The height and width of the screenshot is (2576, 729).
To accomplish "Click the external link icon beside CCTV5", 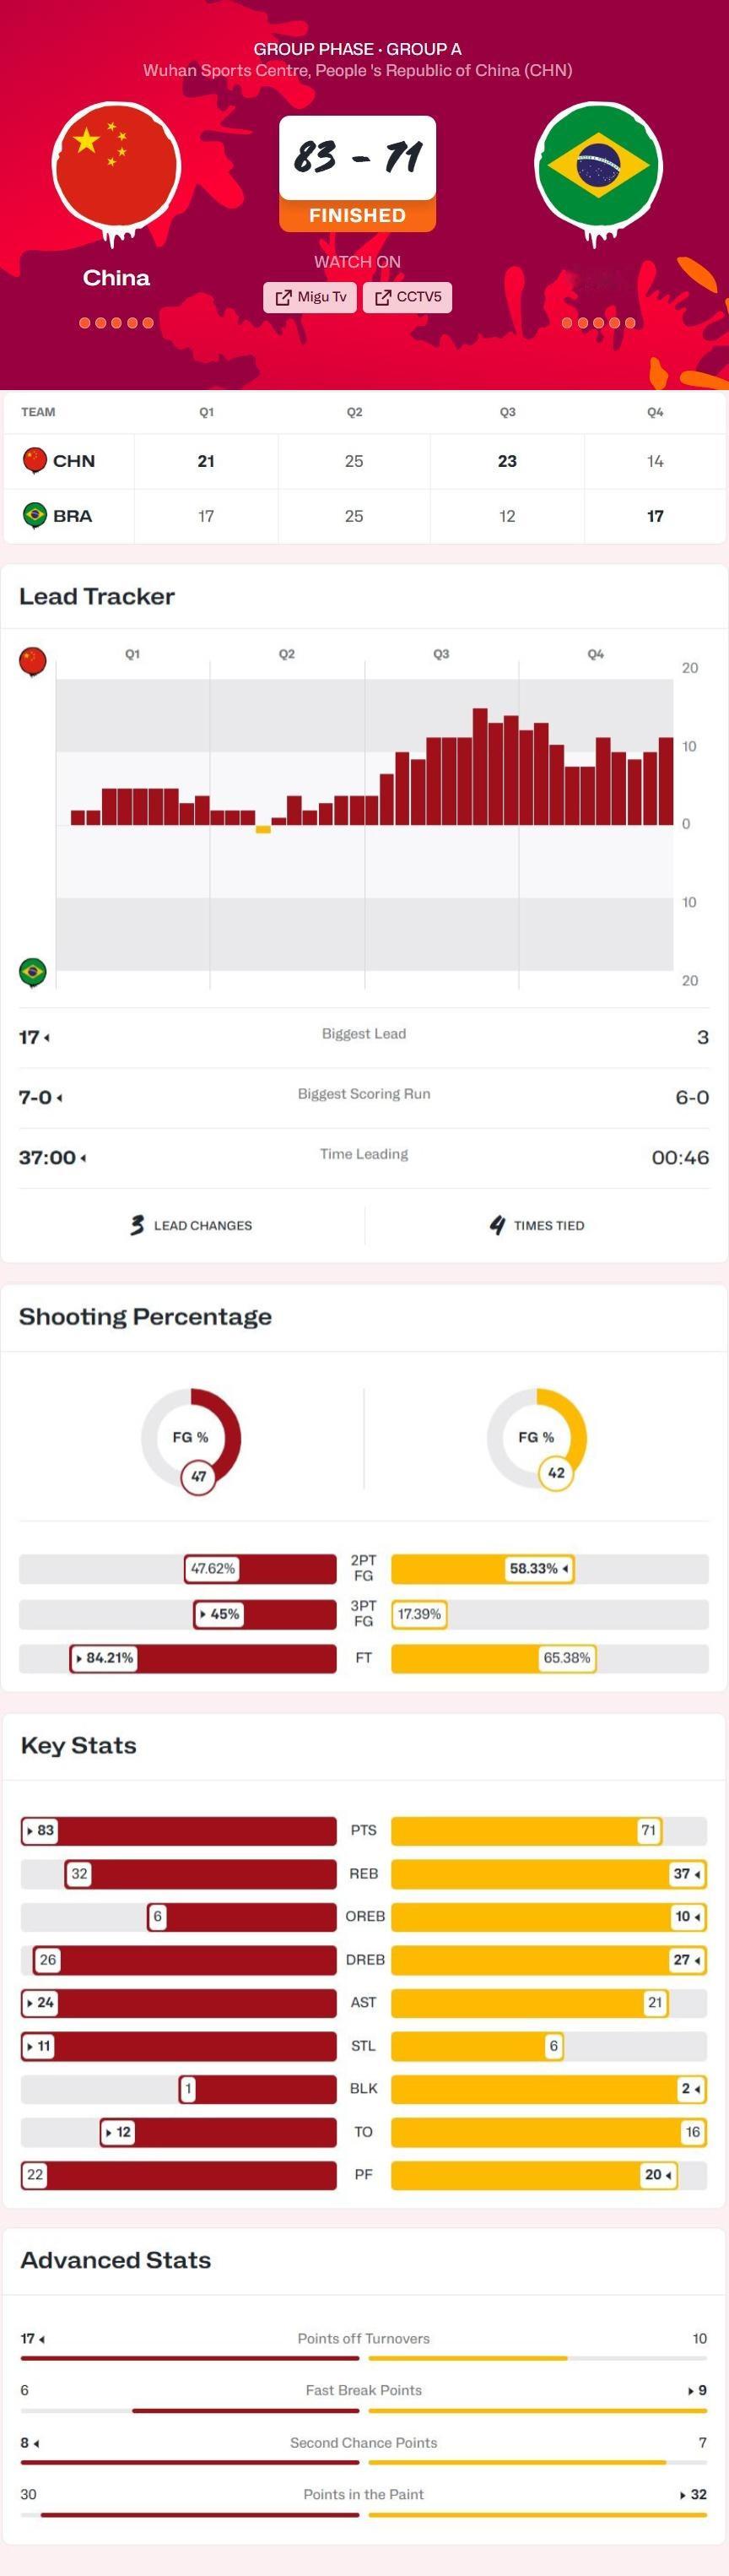I will tap(383, 297).
